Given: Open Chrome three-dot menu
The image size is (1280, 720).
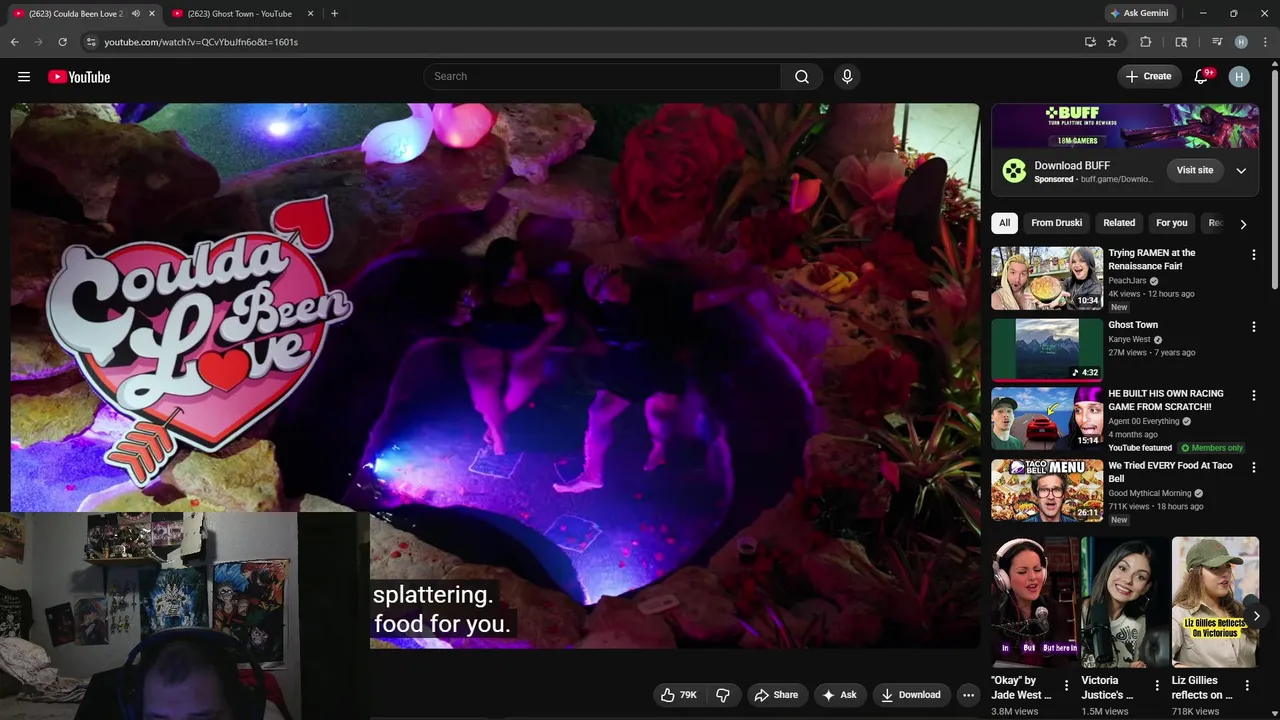Looking at the screenshot, I should (x=1265, y=42).
